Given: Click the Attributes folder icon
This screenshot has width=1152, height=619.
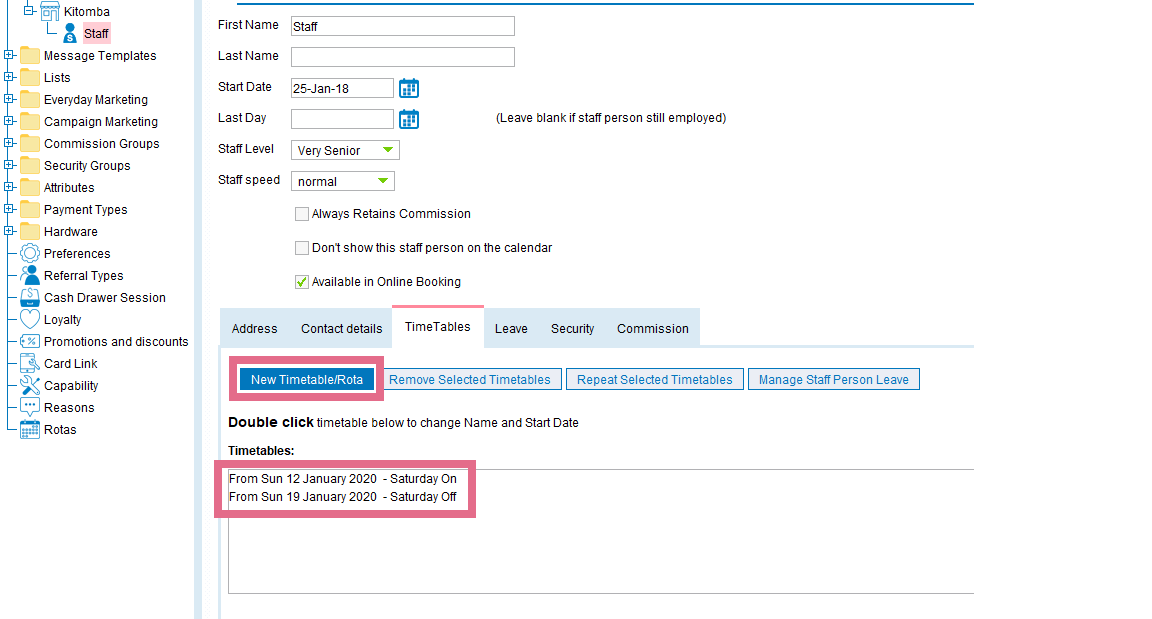Looking at the screenshot, I should click(30, 188).
